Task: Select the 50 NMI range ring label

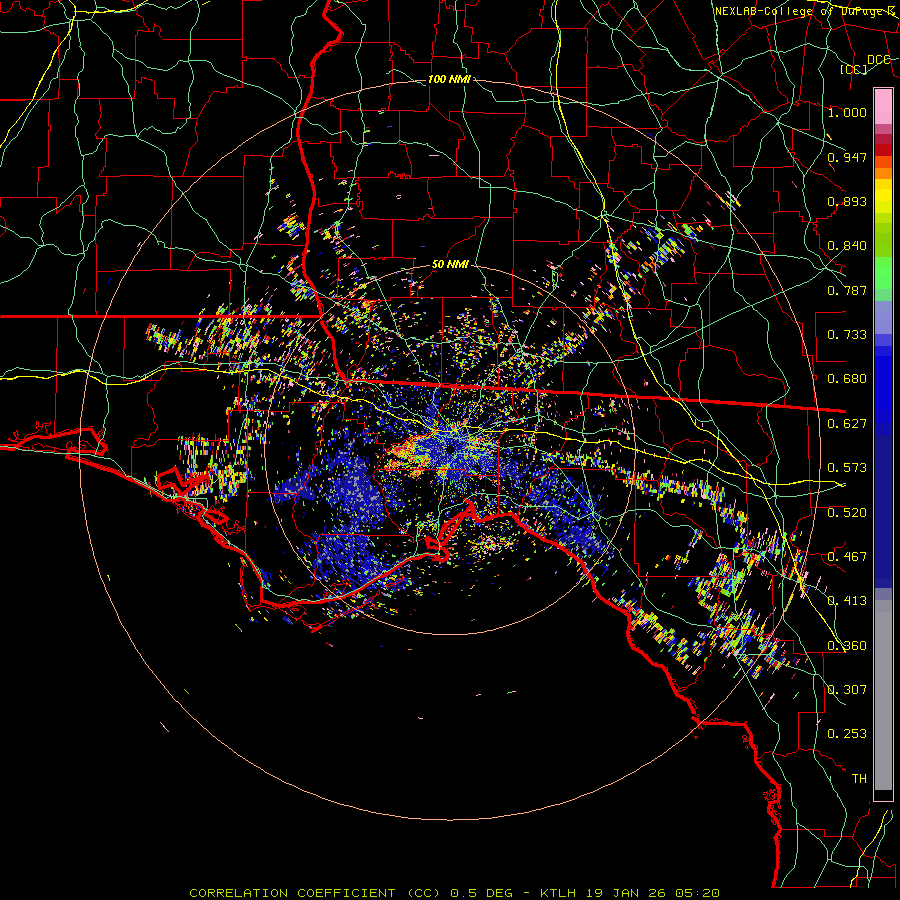Action: pos(450,264)
